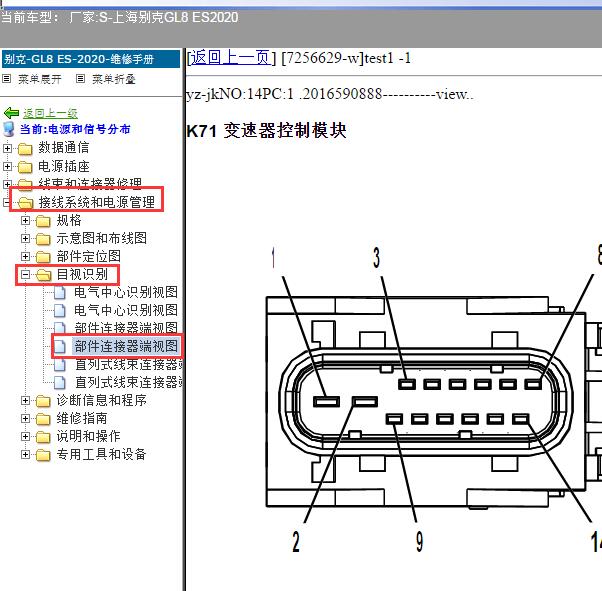The image size is (602, 591).
Task: Click the 当前:电源和信号分布 user icon
Action: (10, 129)
